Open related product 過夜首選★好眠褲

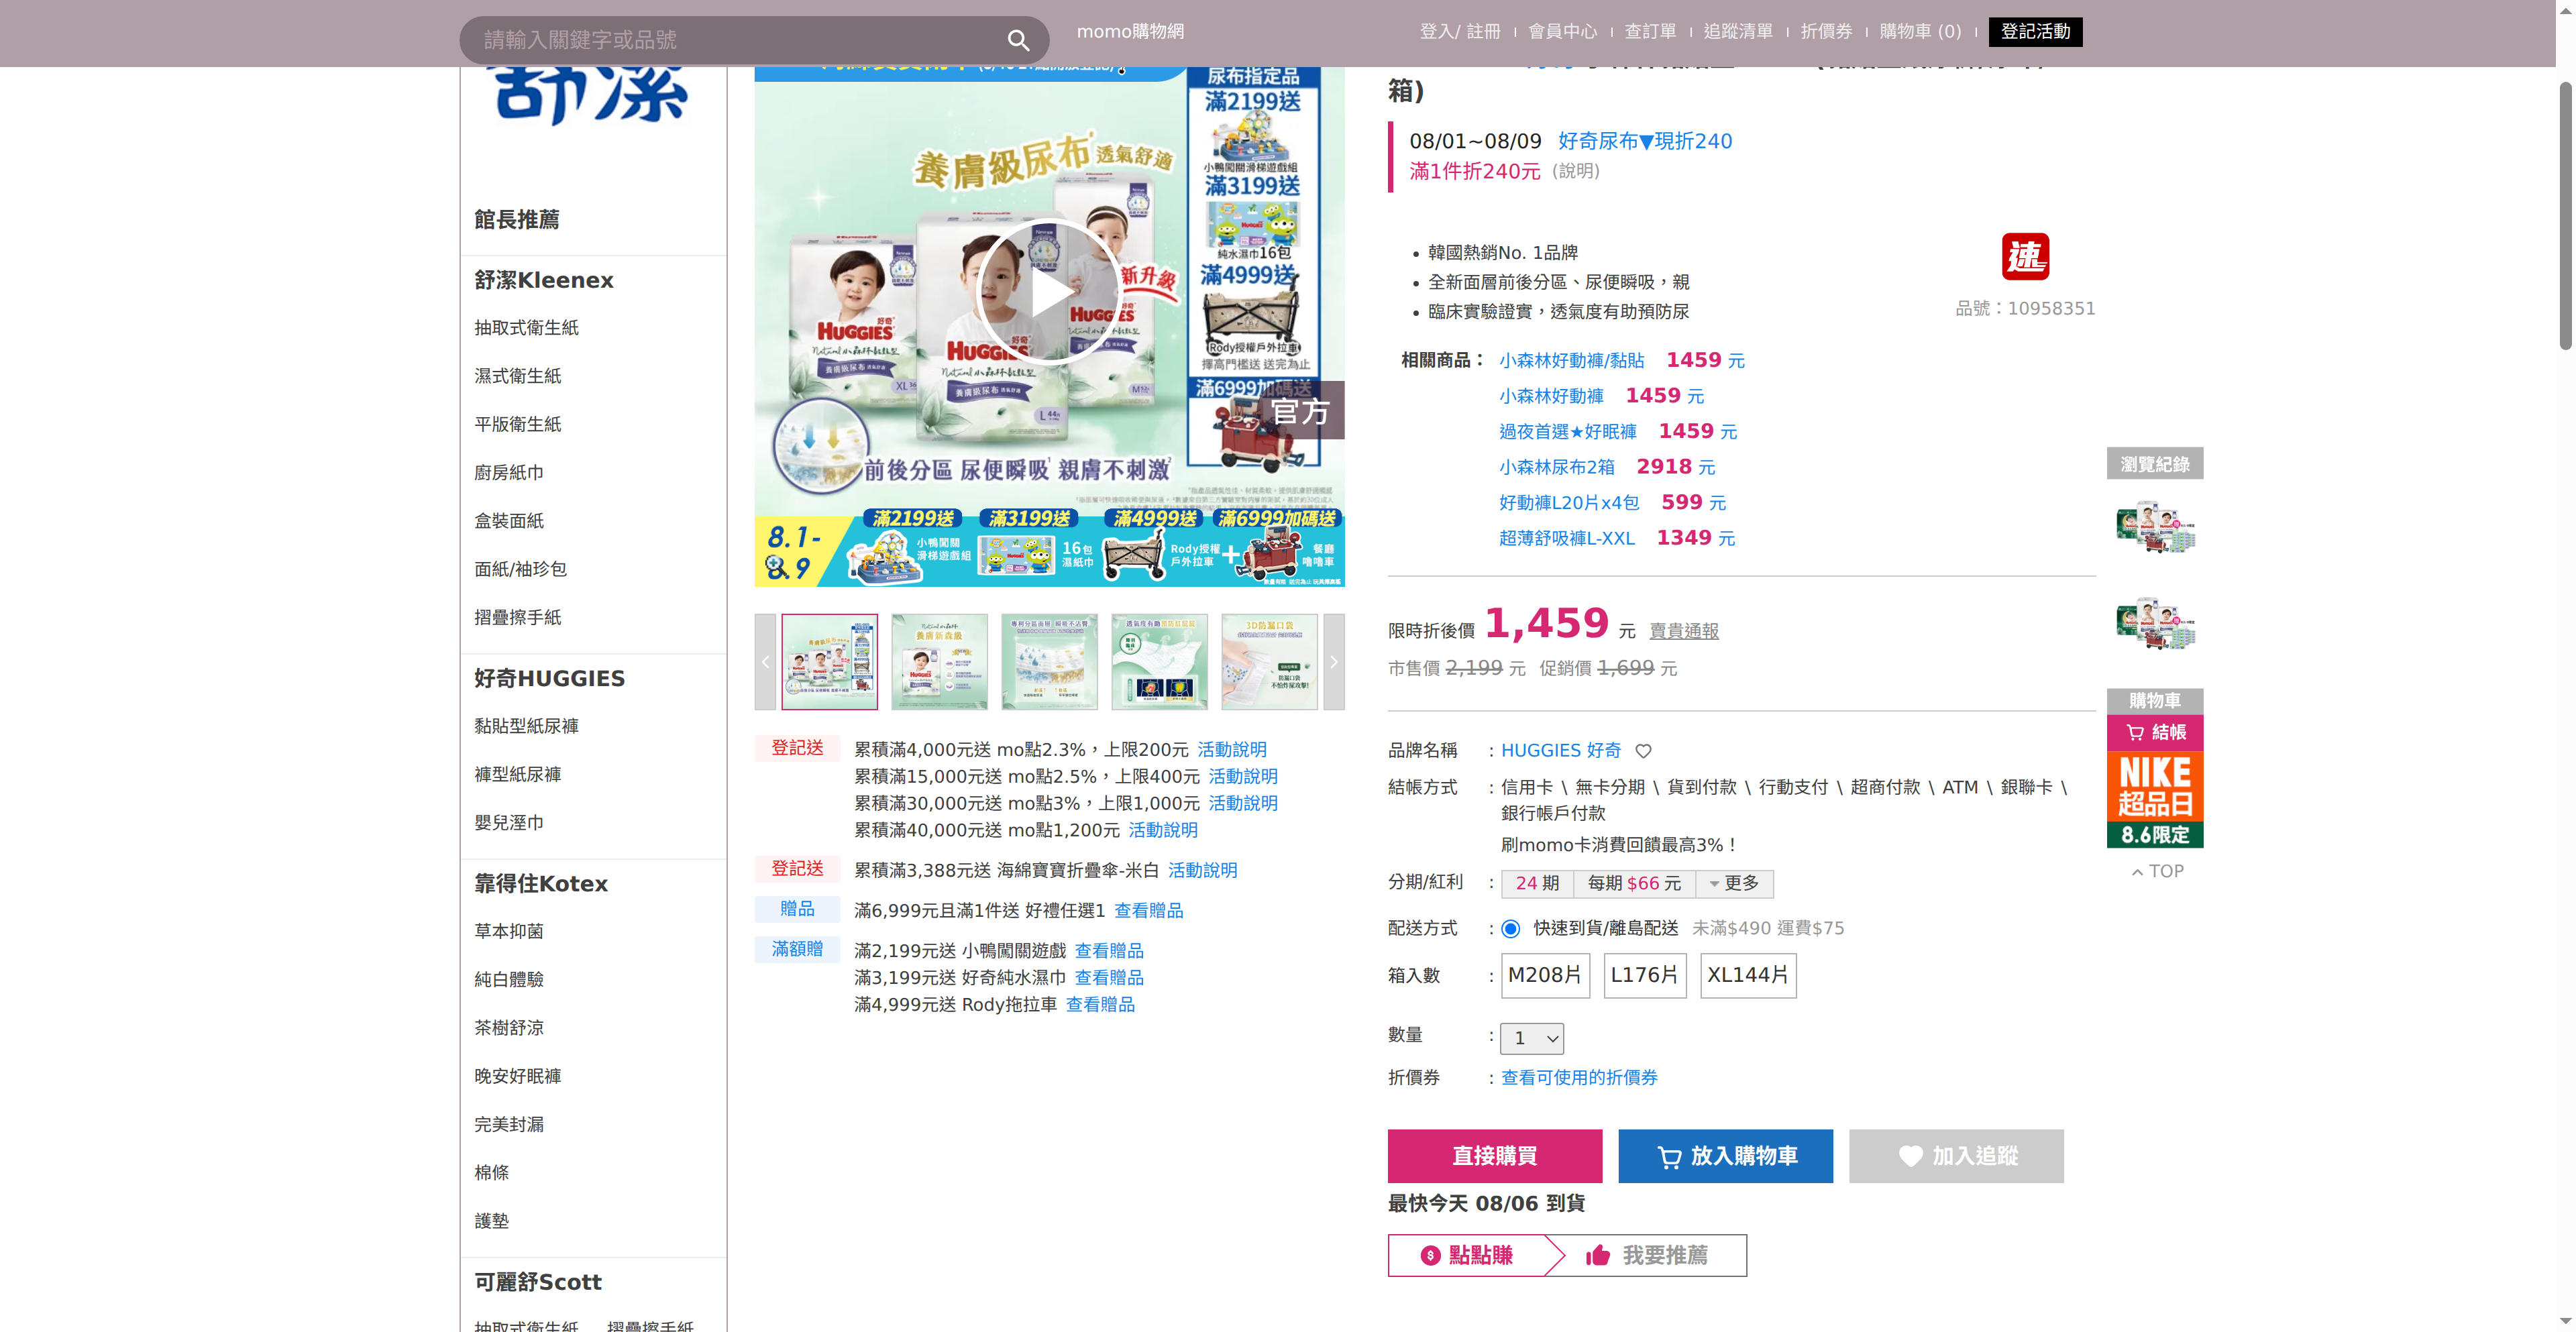point(1568,432)
